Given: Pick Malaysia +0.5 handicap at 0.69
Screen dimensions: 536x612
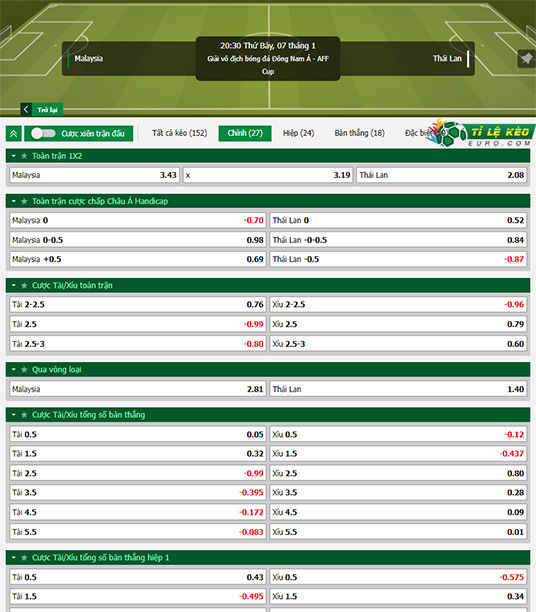Looking at the screenshot, I should 137,259.
